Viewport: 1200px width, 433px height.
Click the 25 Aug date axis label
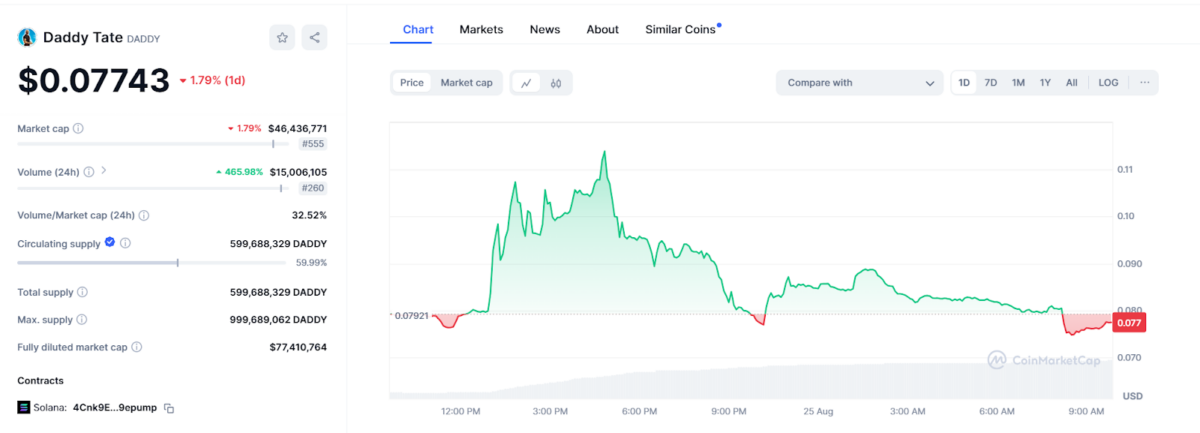pos(818,411)
